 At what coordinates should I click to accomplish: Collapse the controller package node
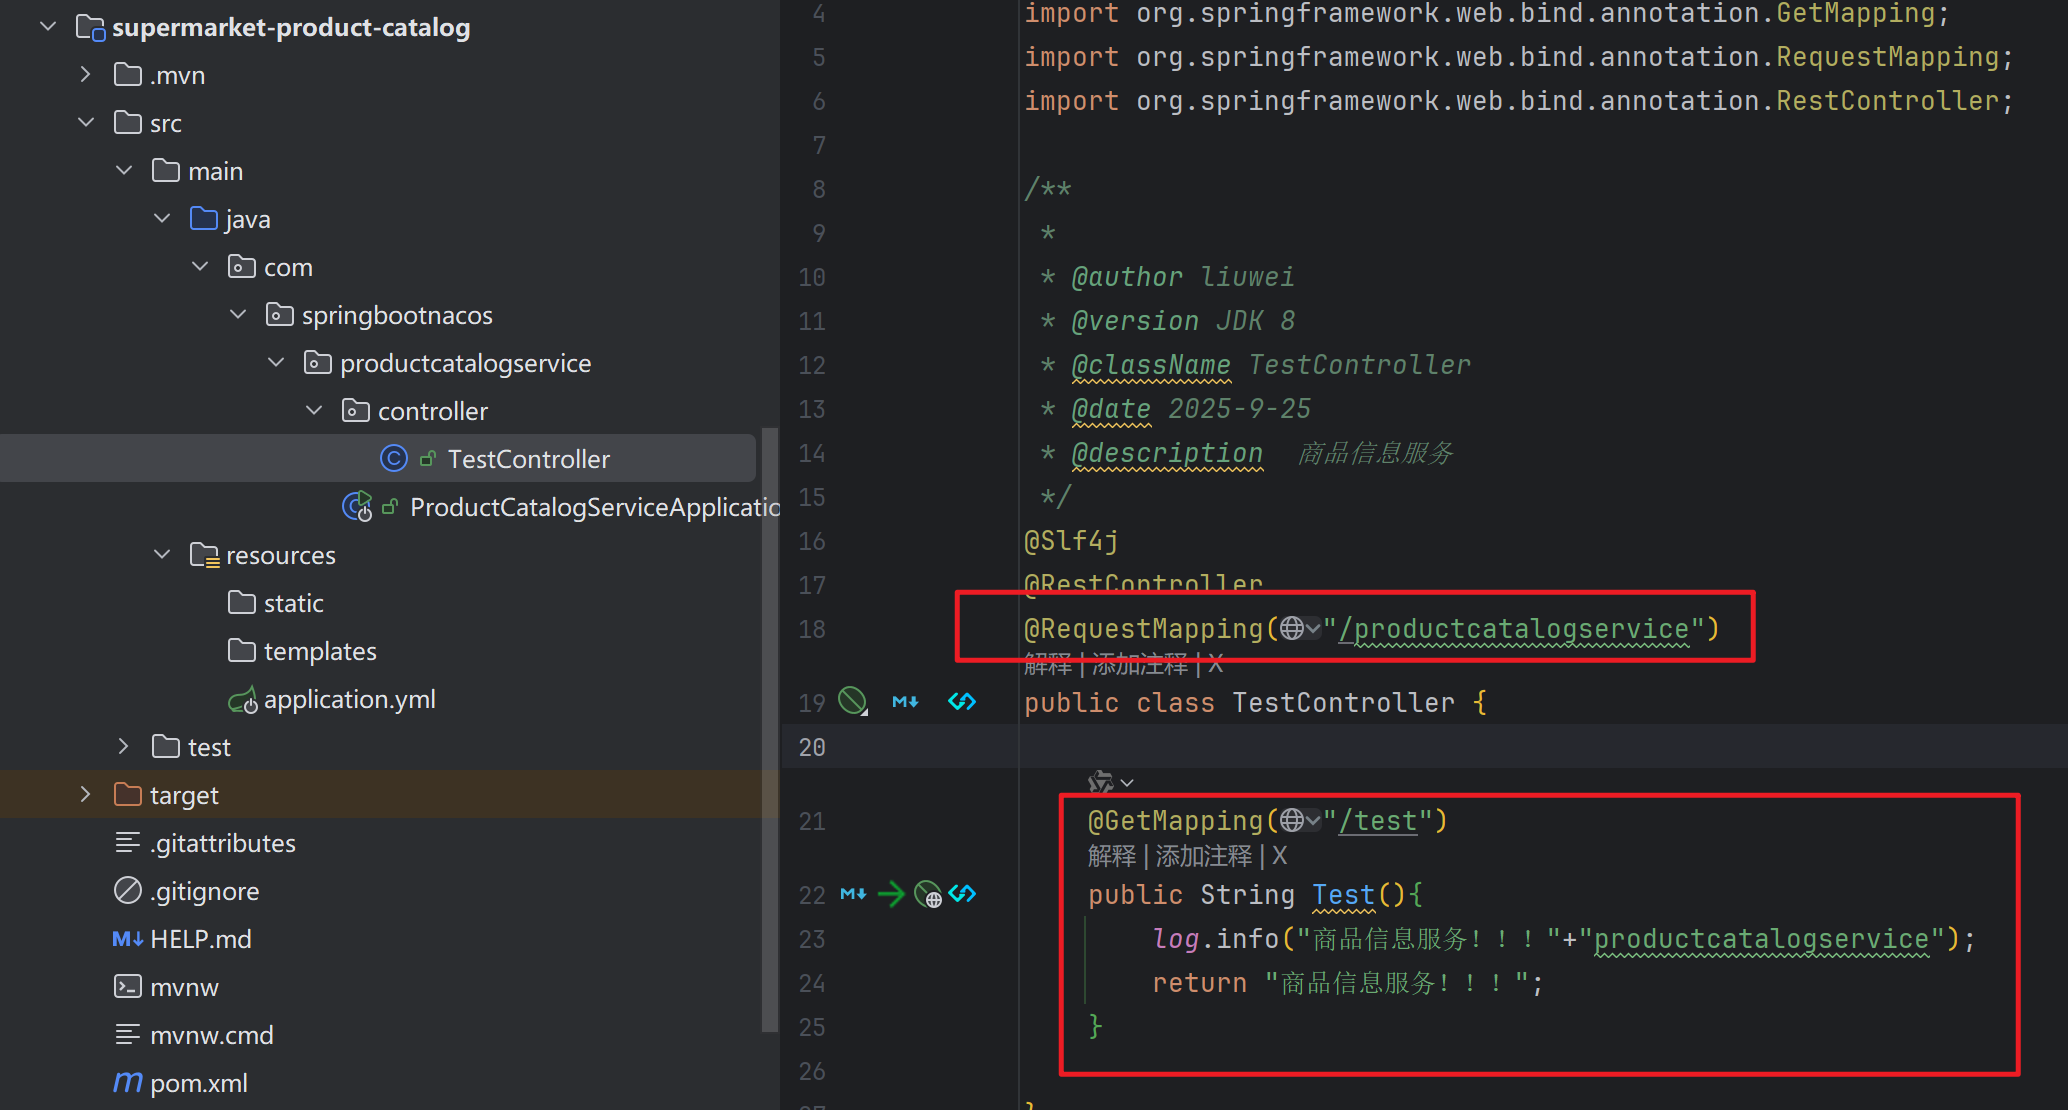[314, 411]
